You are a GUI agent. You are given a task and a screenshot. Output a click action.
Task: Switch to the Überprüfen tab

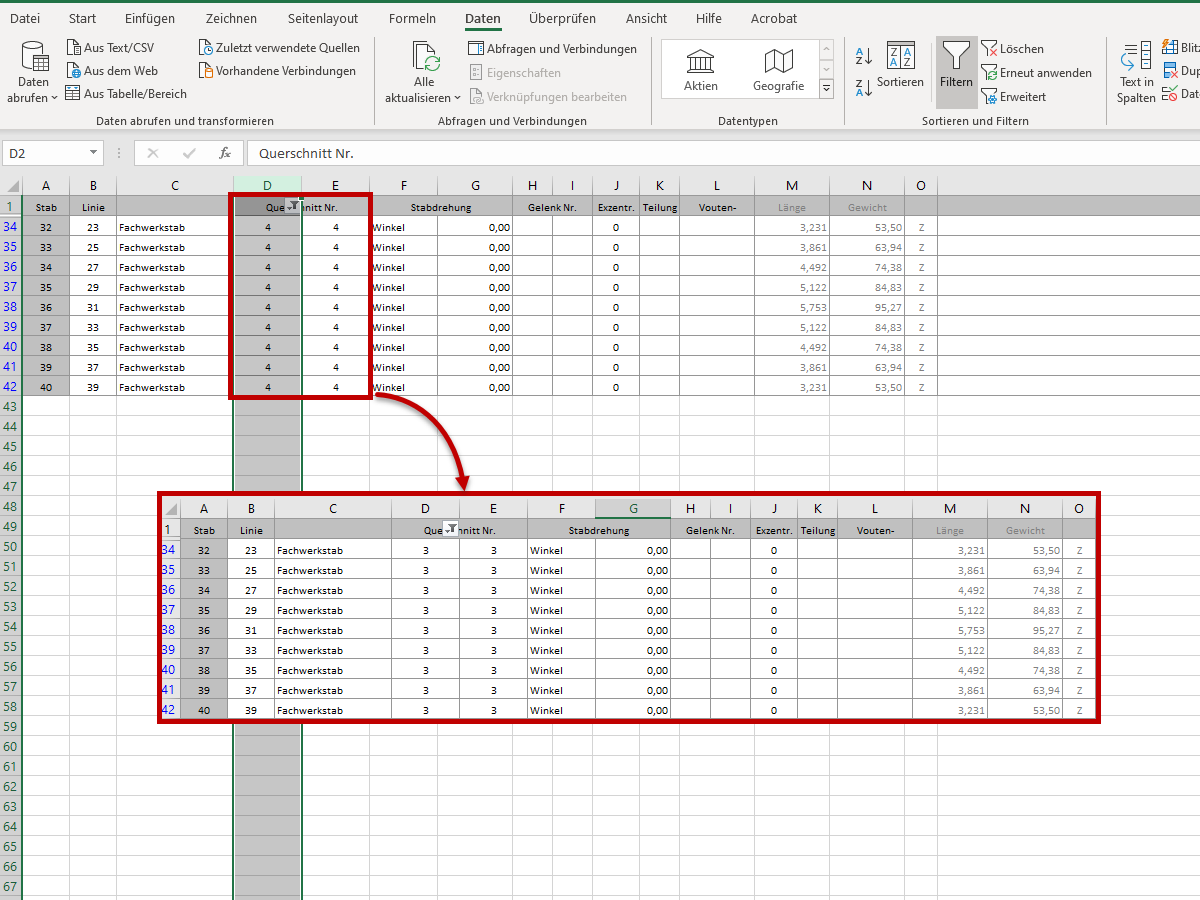coord(562,18)
